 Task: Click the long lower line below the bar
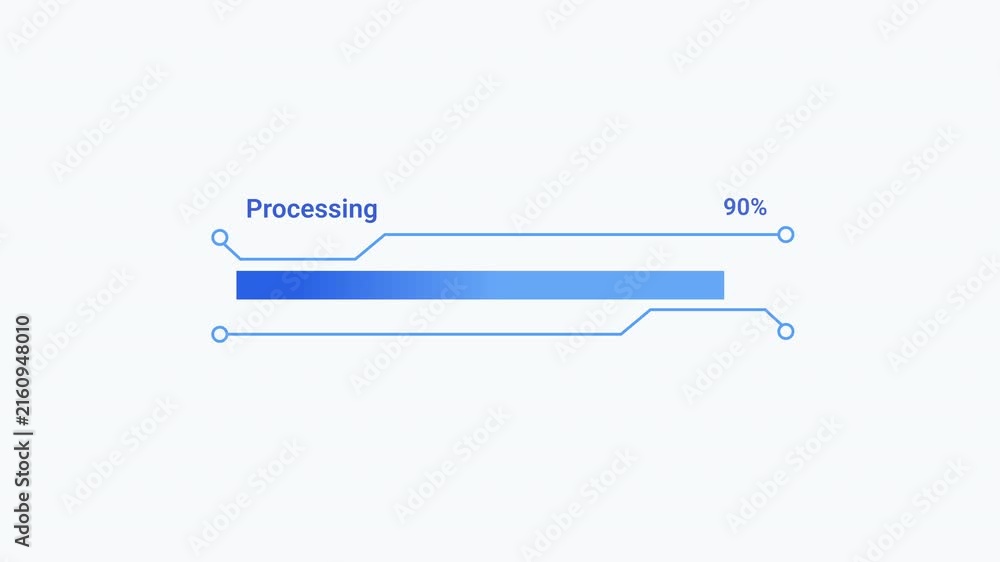click(424, 334)
